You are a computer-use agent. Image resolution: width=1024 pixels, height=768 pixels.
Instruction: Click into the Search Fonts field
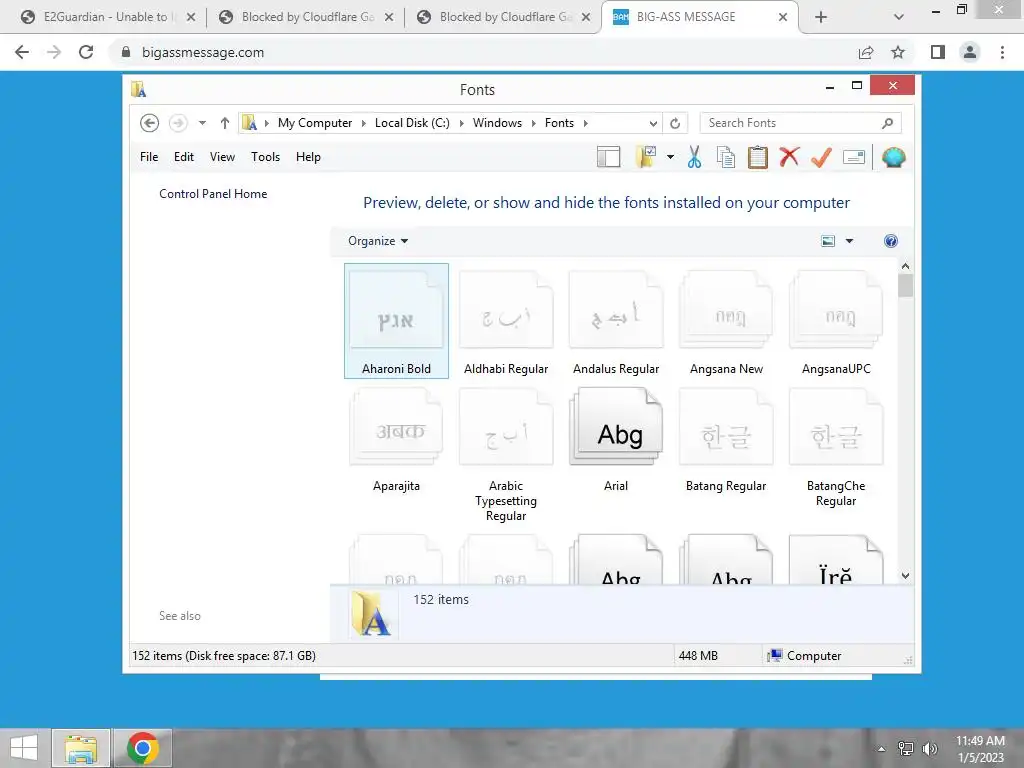point(801,123)
